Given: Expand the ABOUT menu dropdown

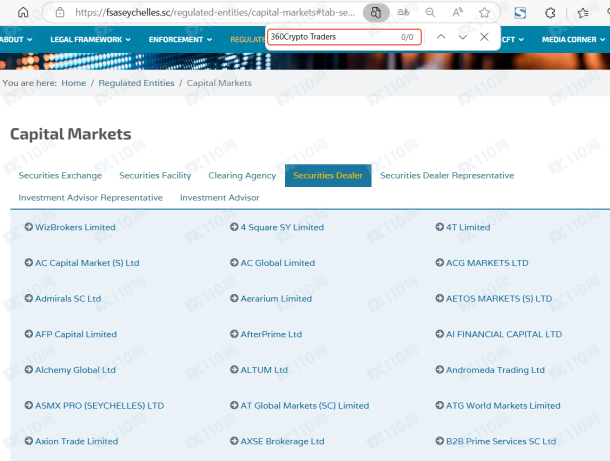Looking at the screenshot, I should [16, 40].
